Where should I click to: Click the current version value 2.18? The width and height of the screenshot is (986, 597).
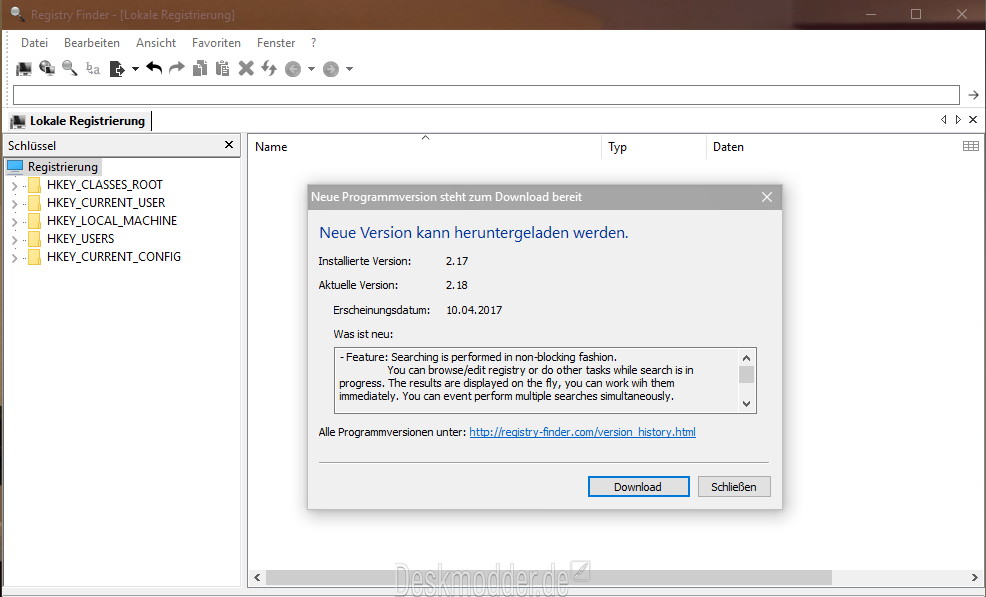pos(457,285)
